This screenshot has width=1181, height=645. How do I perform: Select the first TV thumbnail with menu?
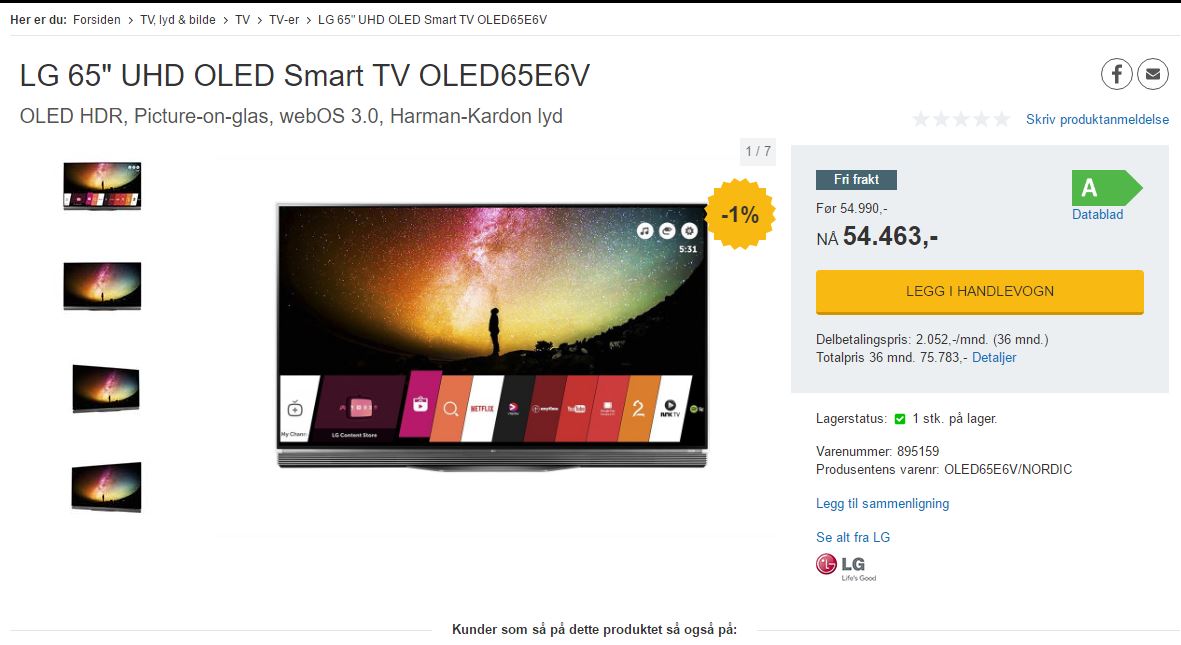point(102,185)
